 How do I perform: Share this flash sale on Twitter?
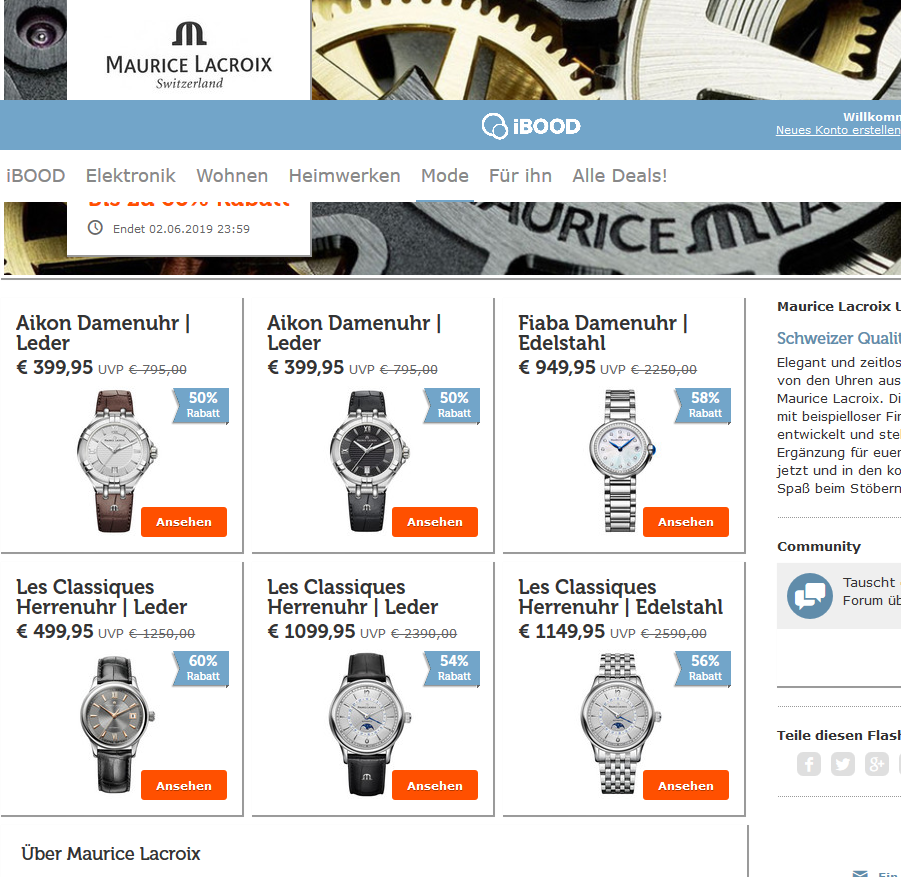842,764
